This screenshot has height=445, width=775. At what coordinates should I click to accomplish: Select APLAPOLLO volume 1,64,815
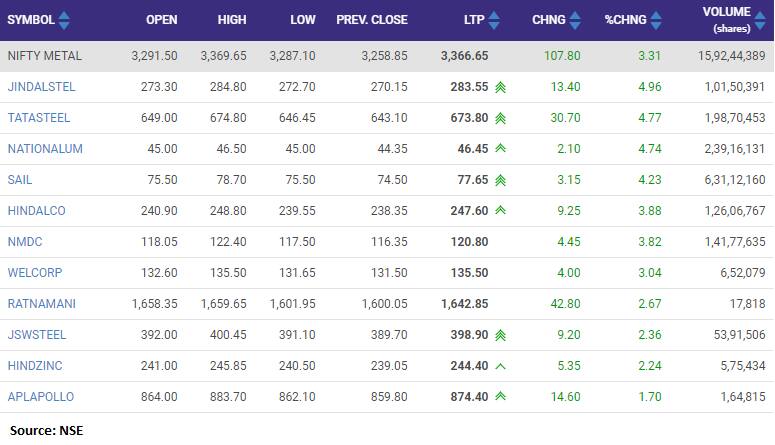click(742, 397)
